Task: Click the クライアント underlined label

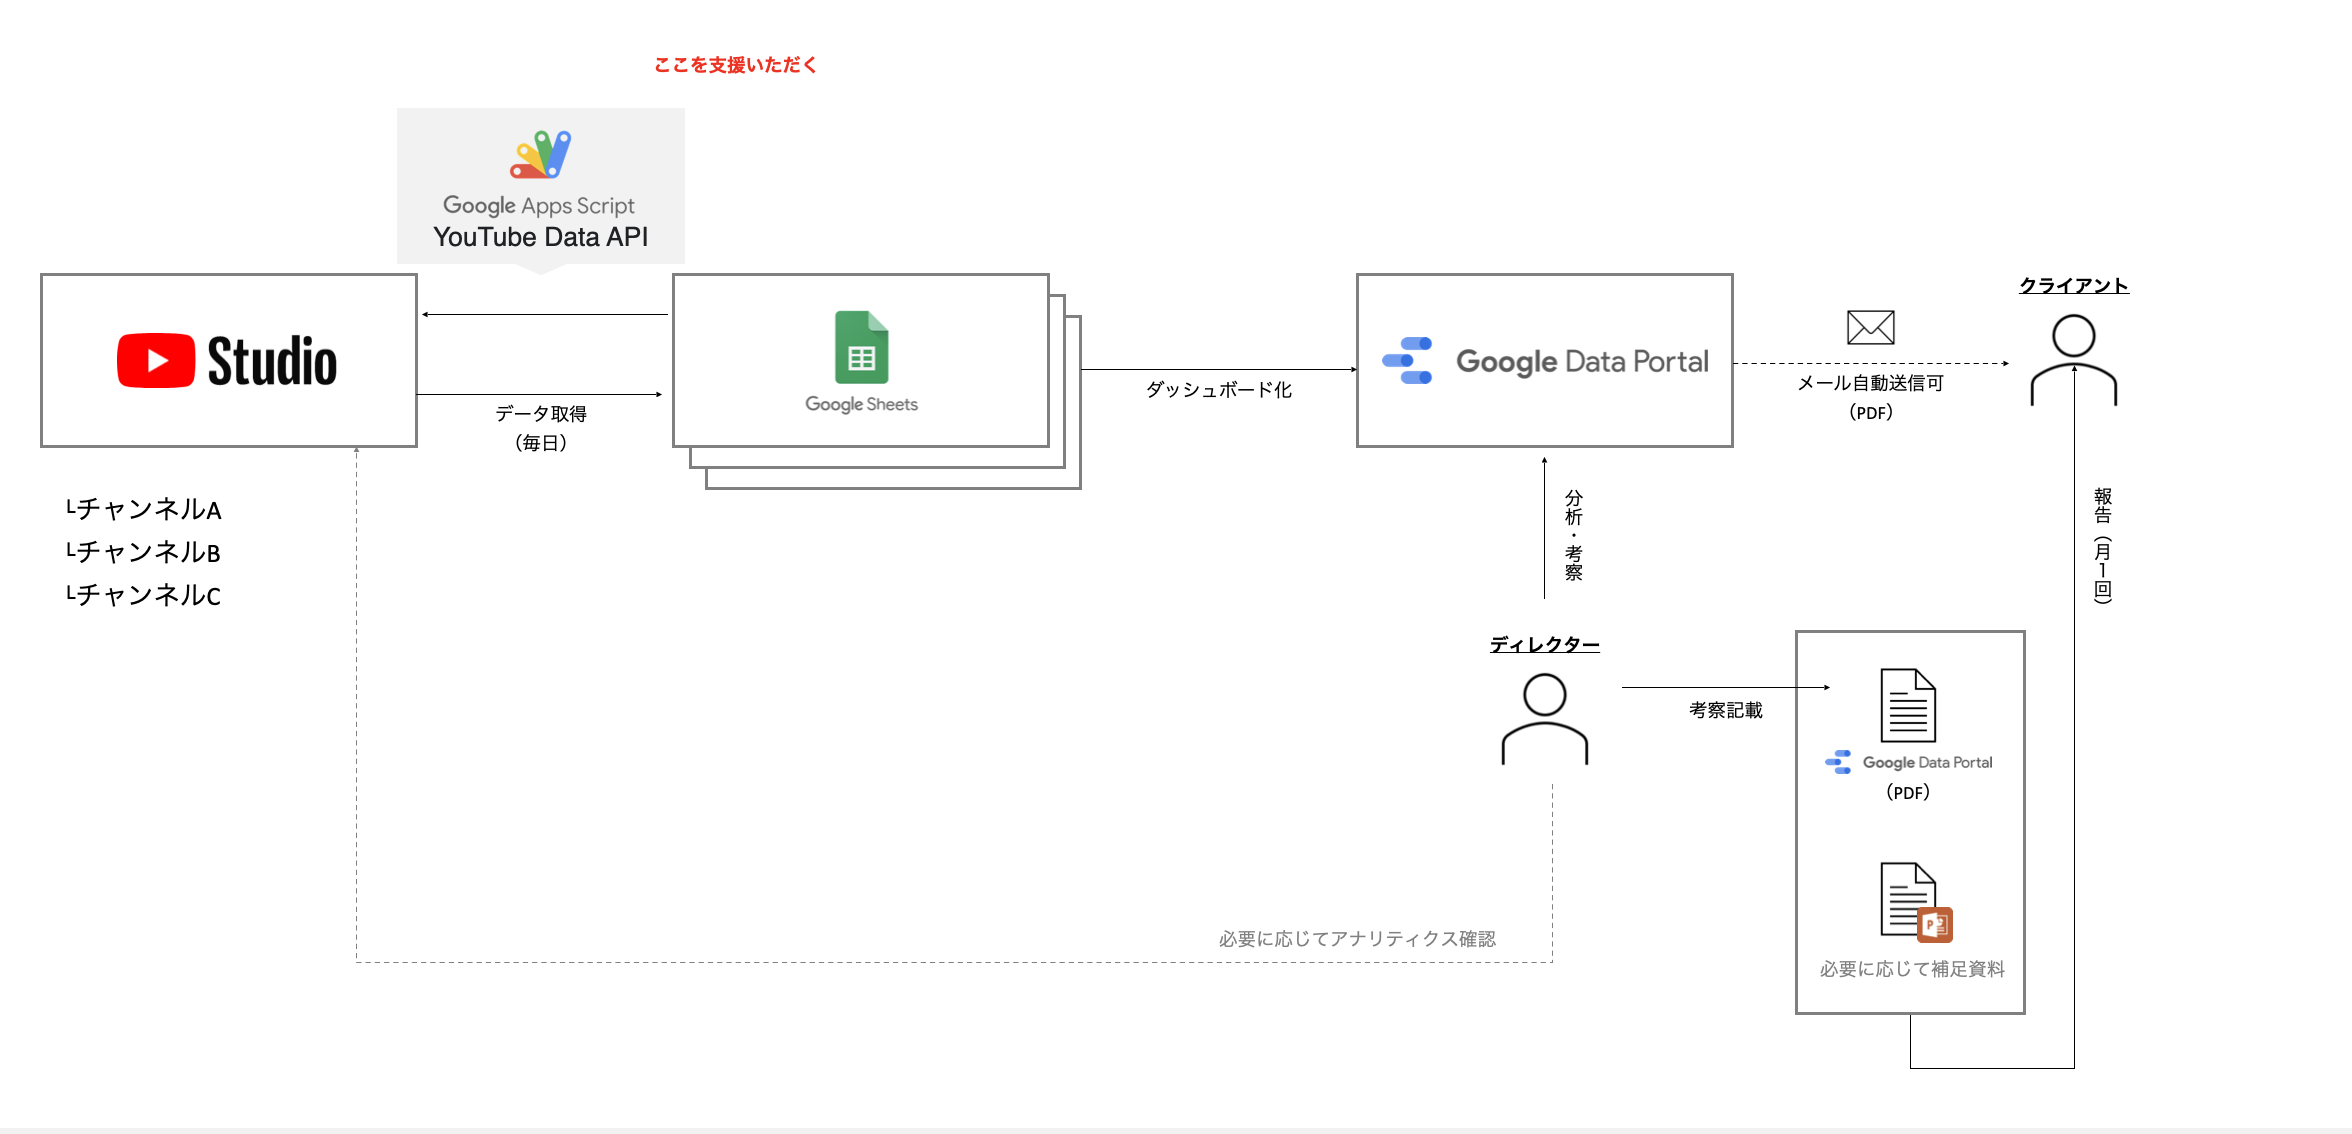Action: pos(2073,286)
